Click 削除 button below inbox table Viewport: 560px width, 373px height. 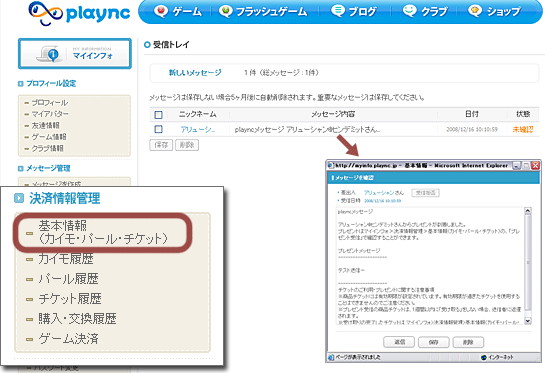(x=187, y=145)
